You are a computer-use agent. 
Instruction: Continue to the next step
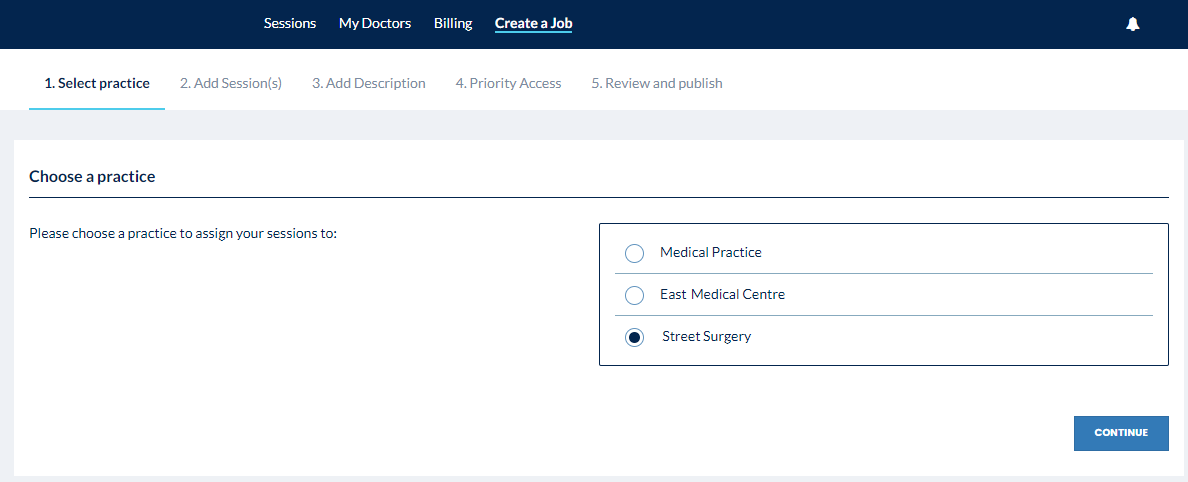coord(1121,433)
